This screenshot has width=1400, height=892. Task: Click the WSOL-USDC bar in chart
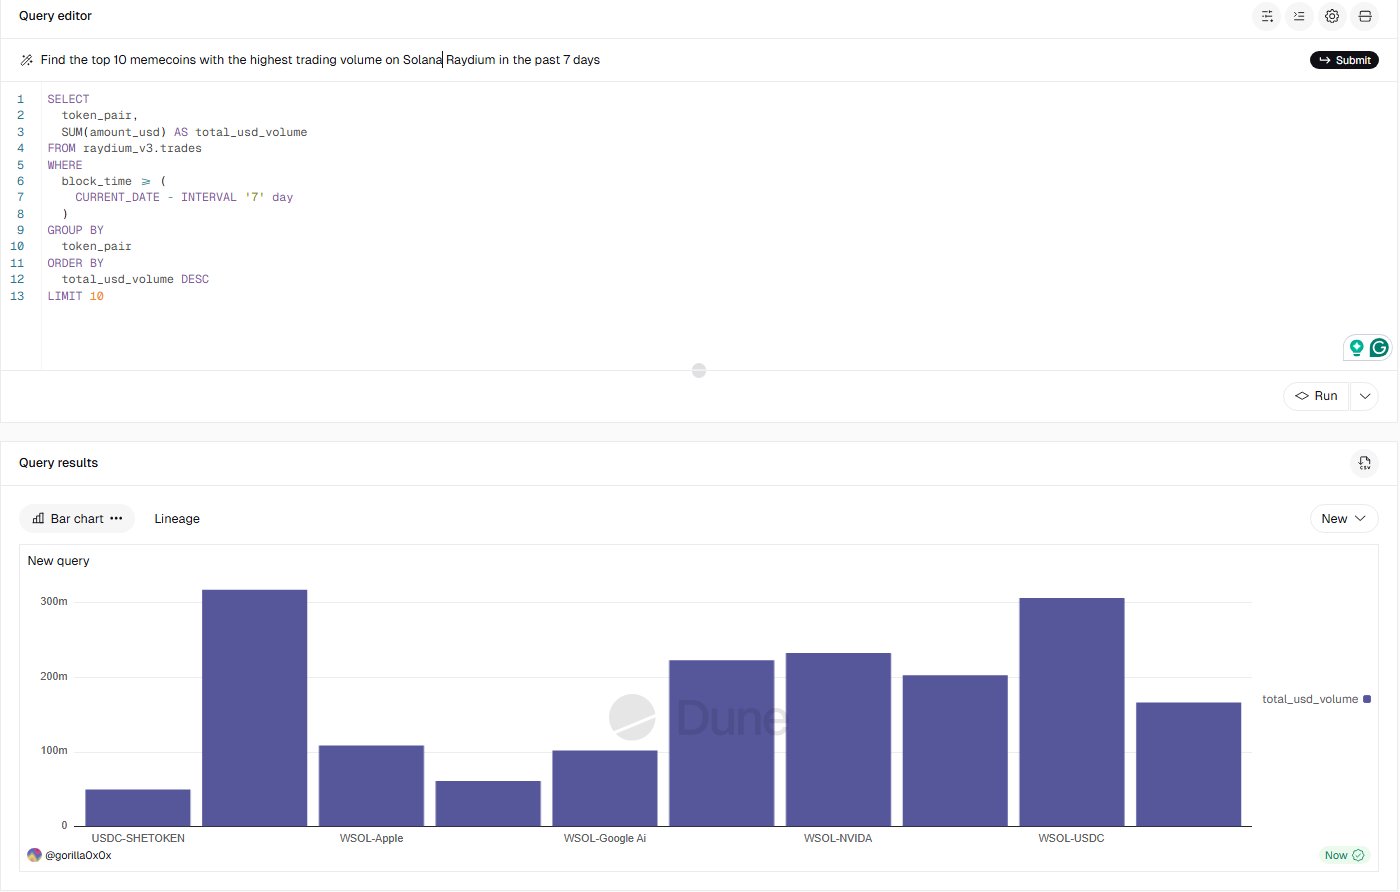point(1071,712)
